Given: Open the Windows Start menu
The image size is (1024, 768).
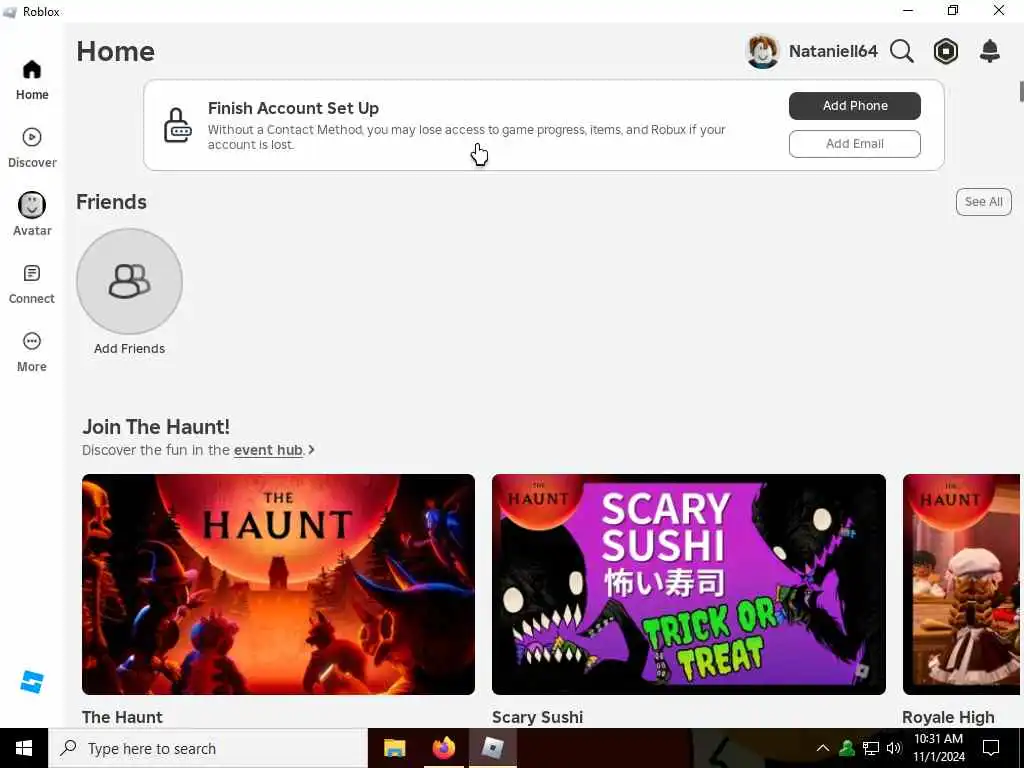Looking at the screenshot, I should pyautogui.click(x=24, y=748).
